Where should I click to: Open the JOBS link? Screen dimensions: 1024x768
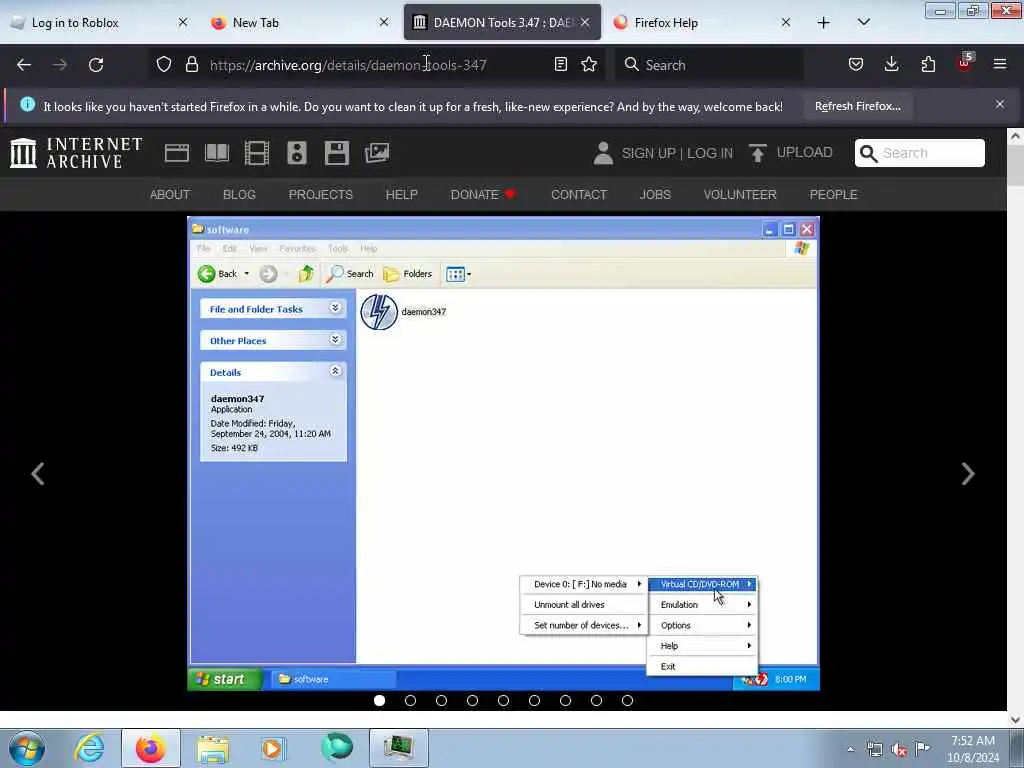[x=655, y=195]
